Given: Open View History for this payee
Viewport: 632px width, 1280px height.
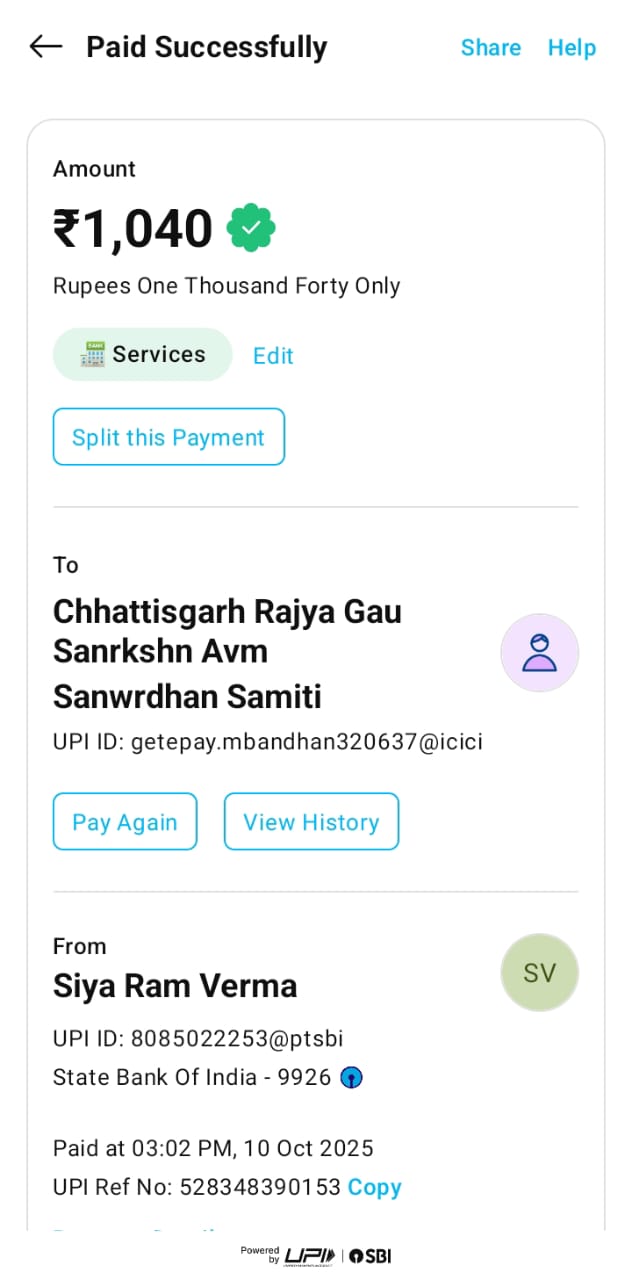Looking at the screenshot, I should [x=311, y=822].
